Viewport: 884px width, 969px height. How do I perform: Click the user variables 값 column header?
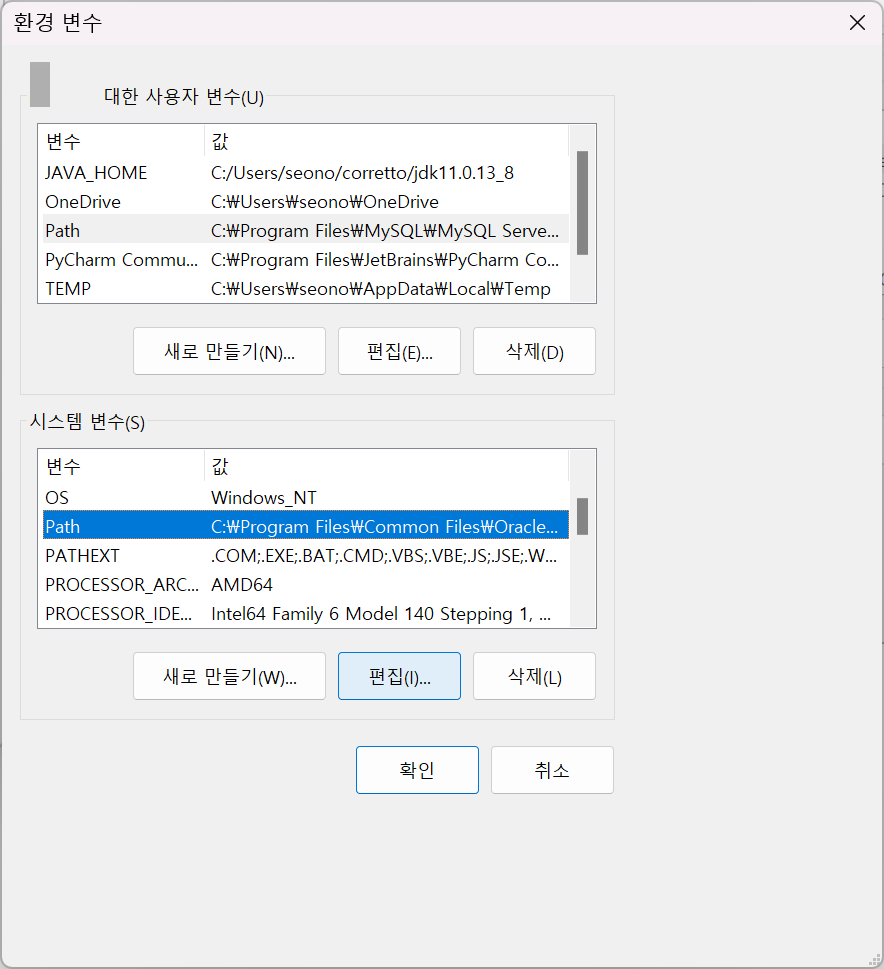[386, 142]
